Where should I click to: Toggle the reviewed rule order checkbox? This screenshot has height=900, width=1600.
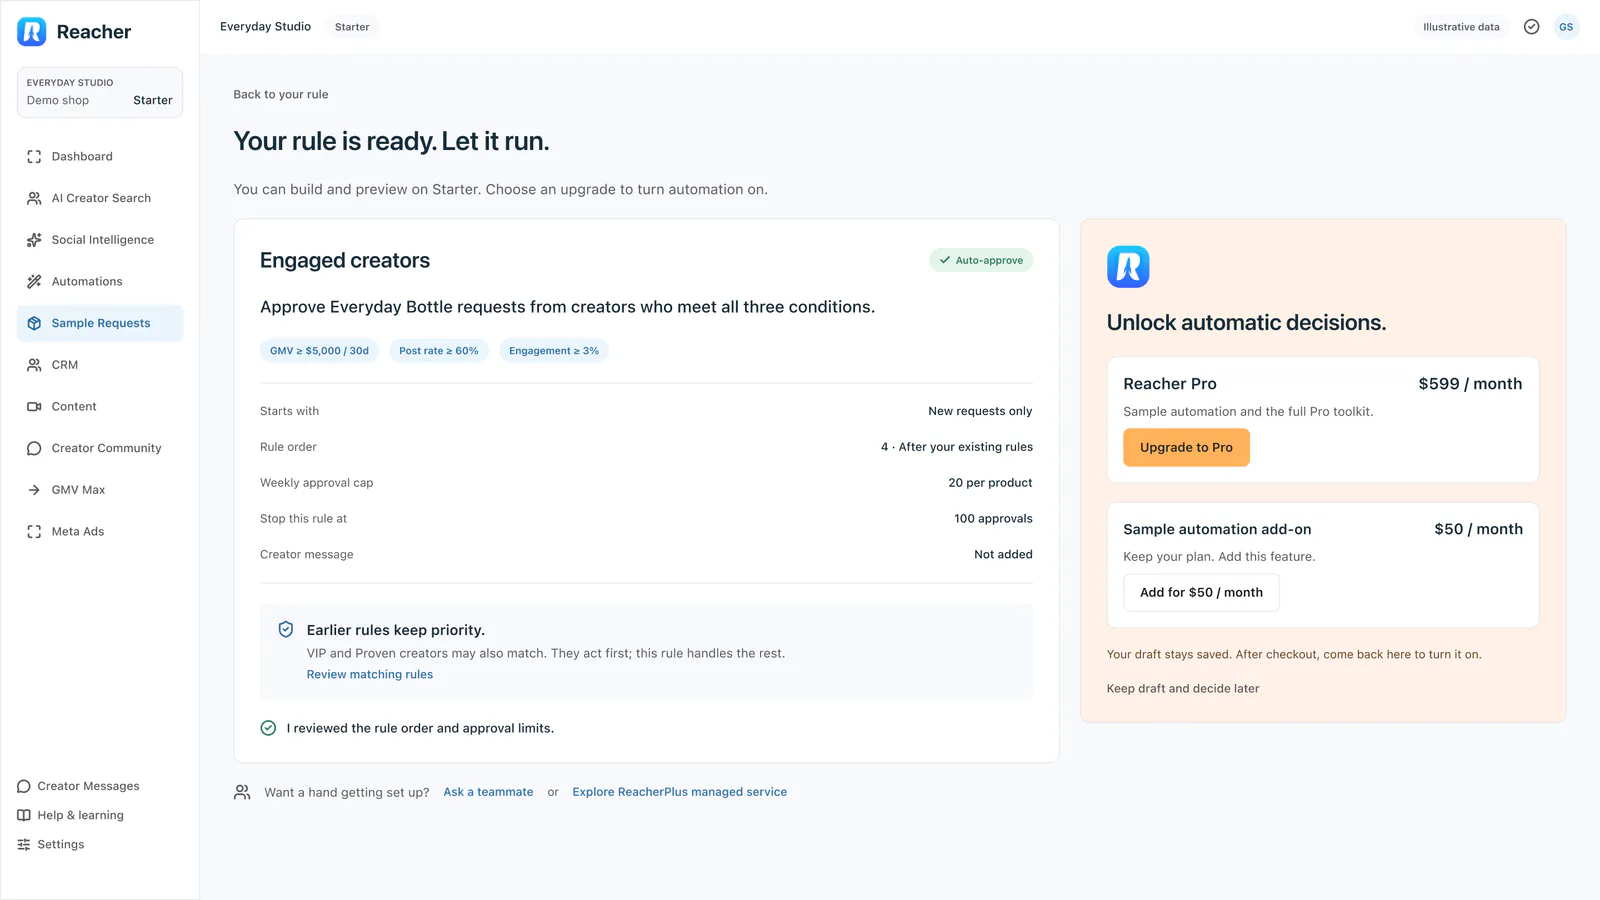click(268, 728)
